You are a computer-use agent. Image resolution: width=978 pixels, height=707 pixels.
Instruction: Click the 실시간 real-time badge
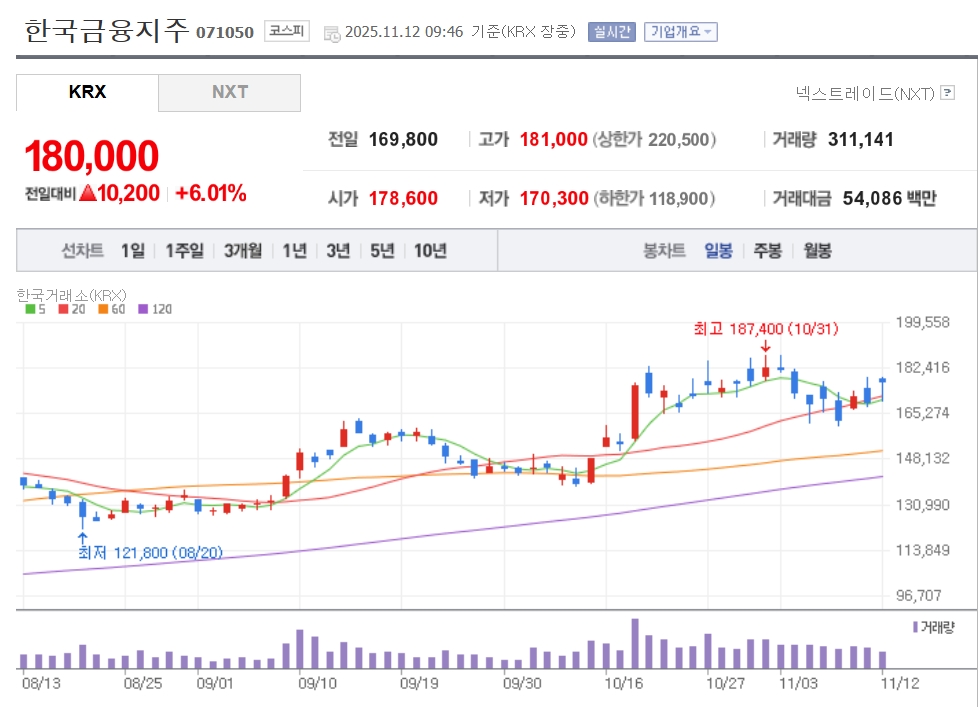(611, 32)
